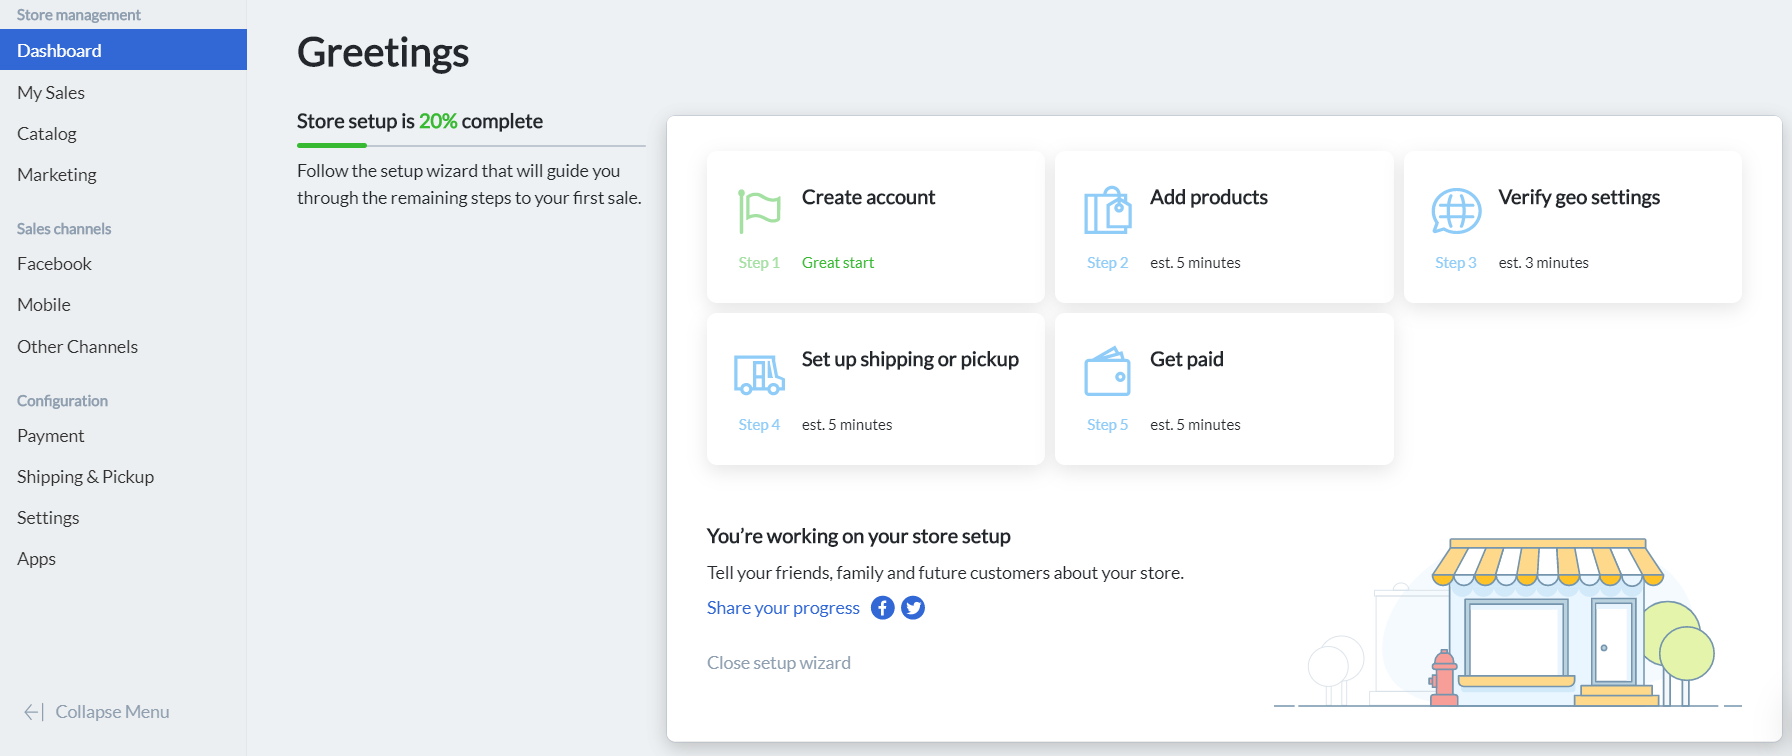Click the store setup progress bar

coord(471,146)
